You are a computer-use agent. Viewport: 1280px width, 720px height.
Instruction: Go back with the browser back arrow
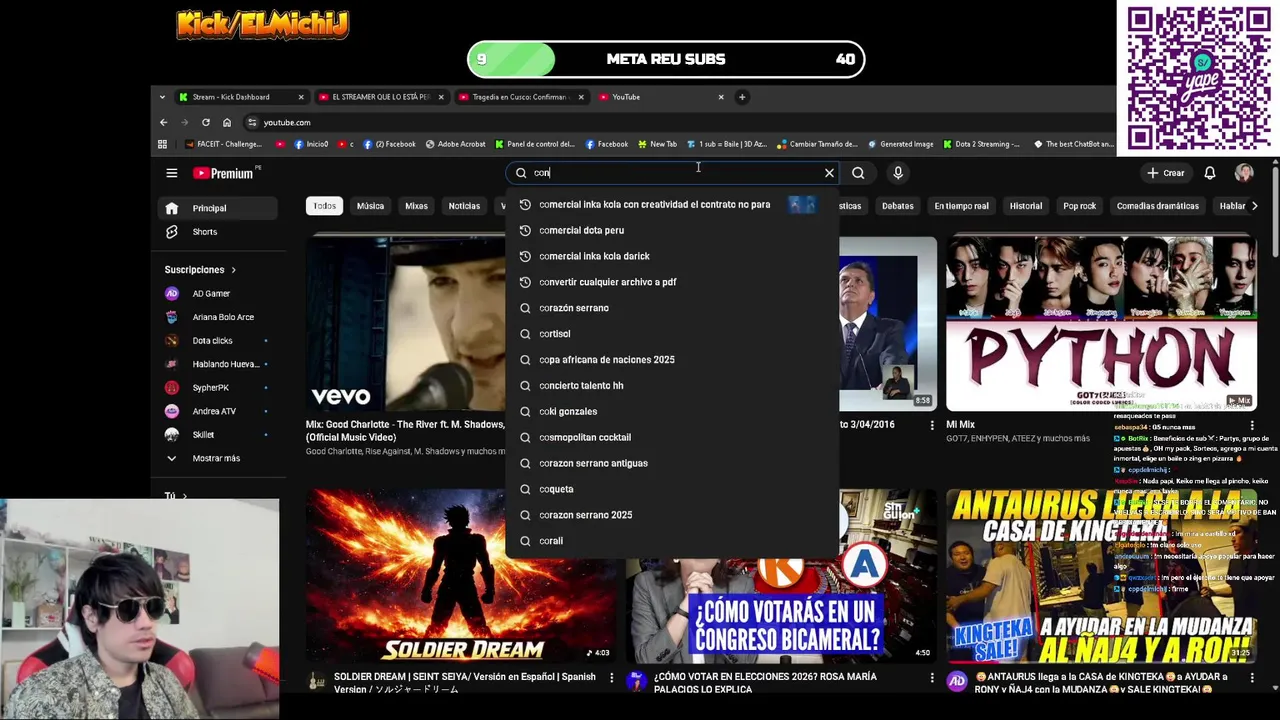(164, 122)
